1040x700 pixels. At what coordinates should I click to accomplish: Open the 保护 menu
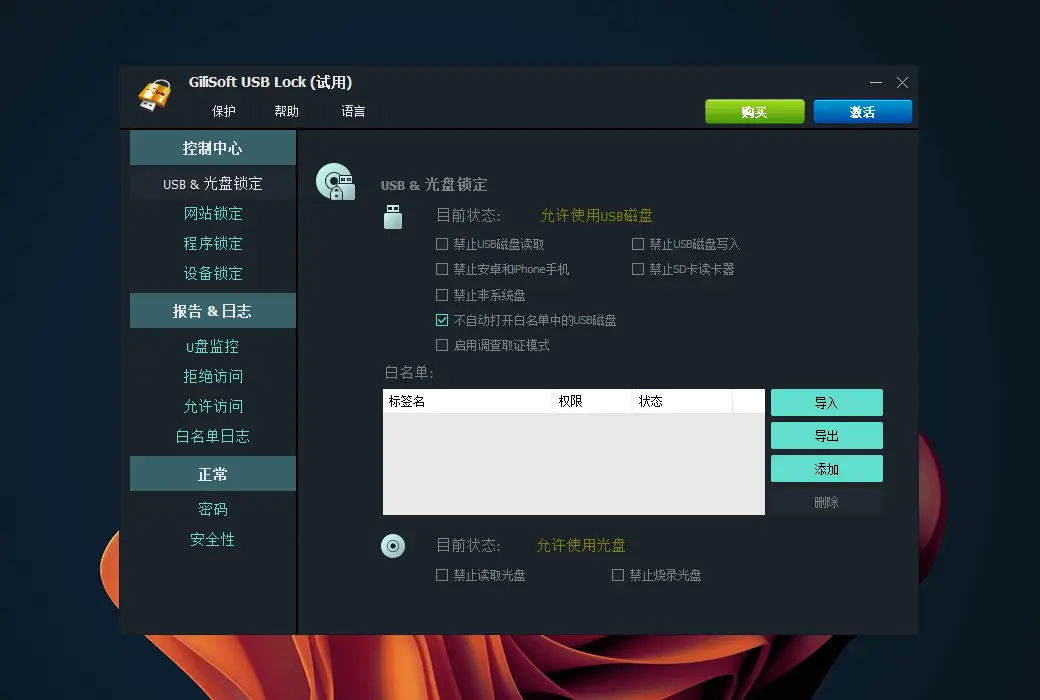[x=224, y=111]
